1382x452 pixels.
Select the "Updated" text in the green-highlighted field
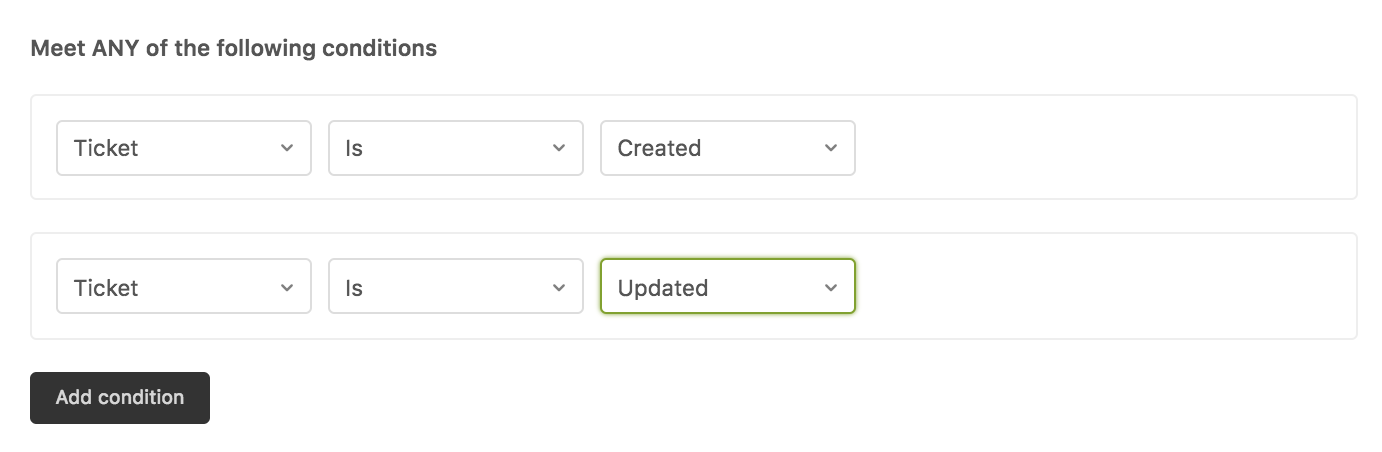[x=662, y=288]
